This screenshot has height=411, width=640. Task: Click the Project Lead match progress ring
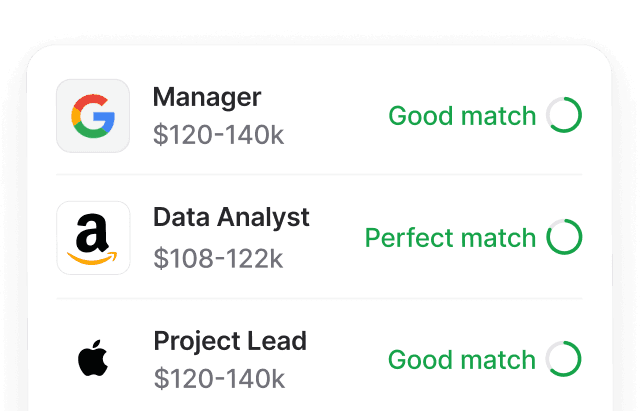click(564, 359)
